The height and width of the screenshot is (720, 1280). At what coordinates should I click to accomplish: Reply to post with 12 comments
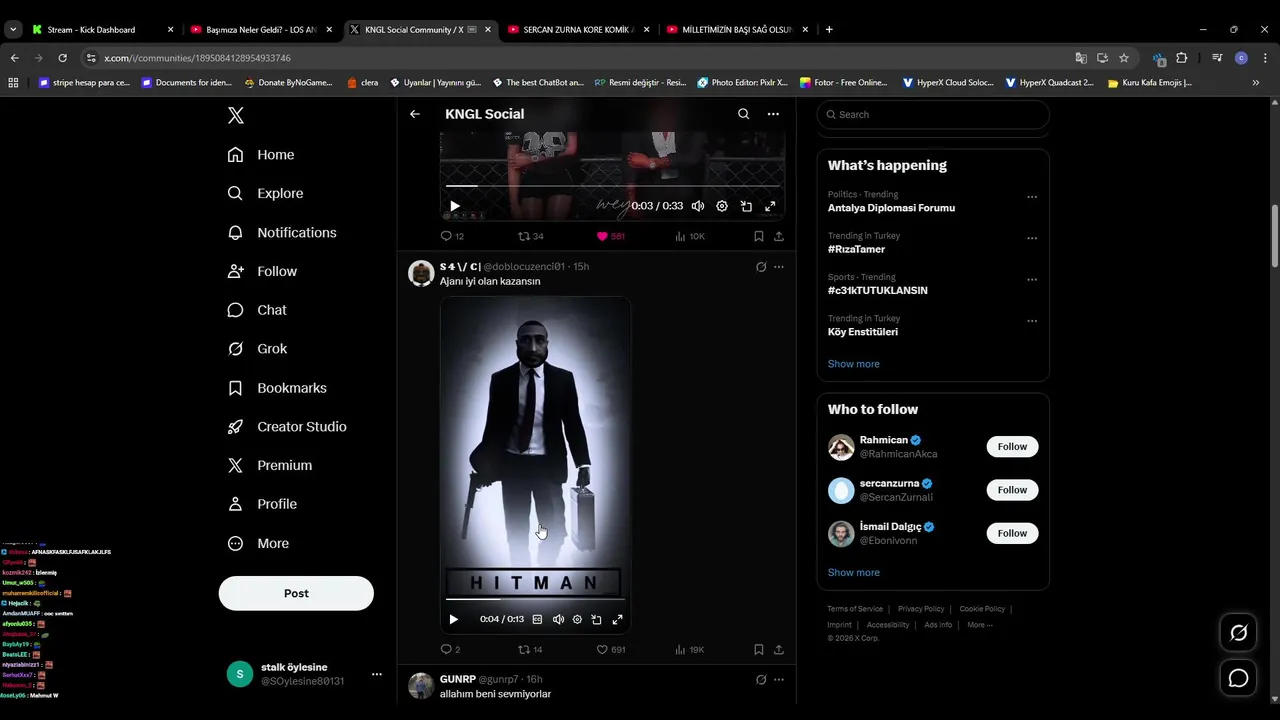pos(452,236)
